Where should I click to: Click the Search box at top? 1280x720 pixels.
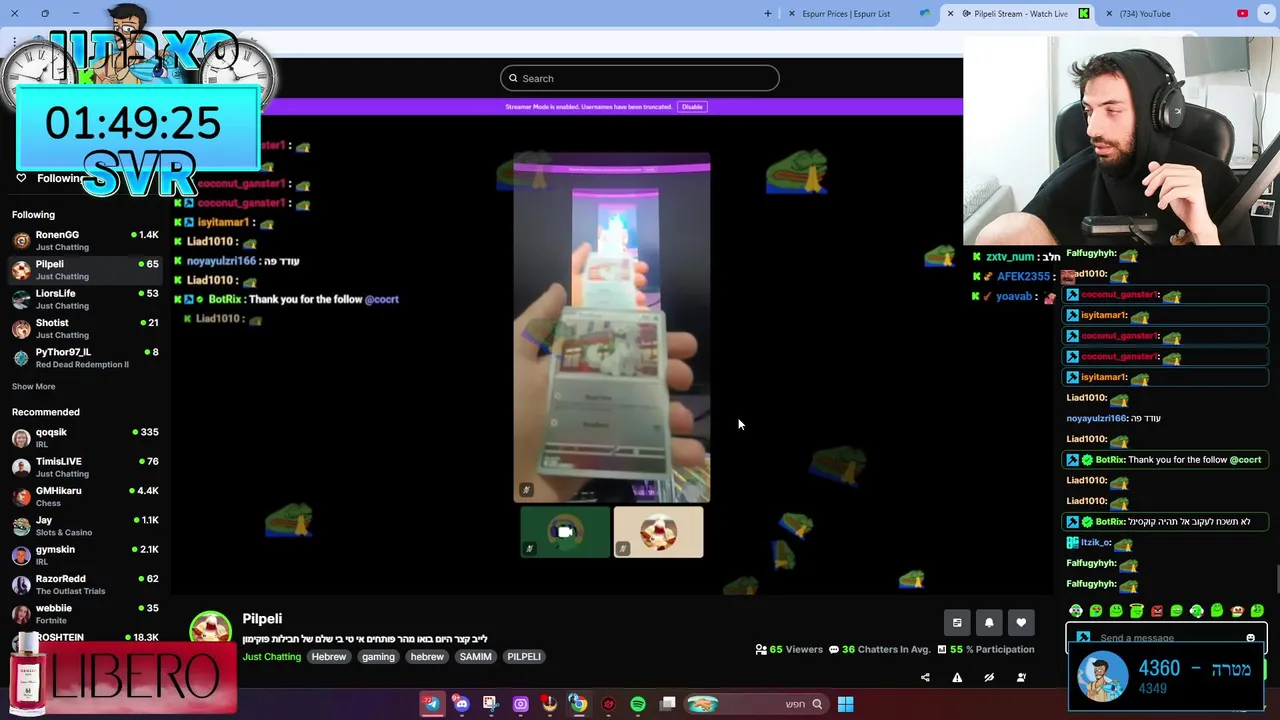[640, 78]
